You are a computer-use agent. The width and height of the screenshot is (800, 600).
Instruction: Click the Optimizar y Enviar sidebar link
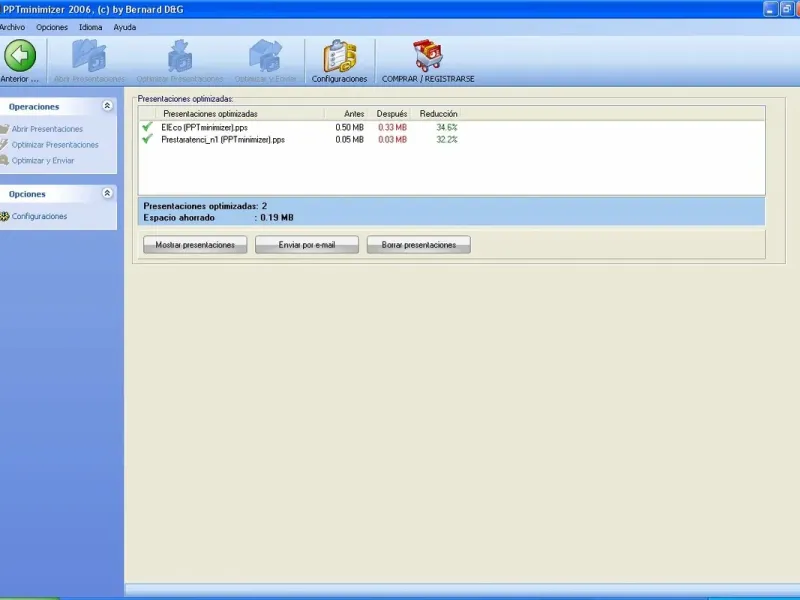[43, 160]
